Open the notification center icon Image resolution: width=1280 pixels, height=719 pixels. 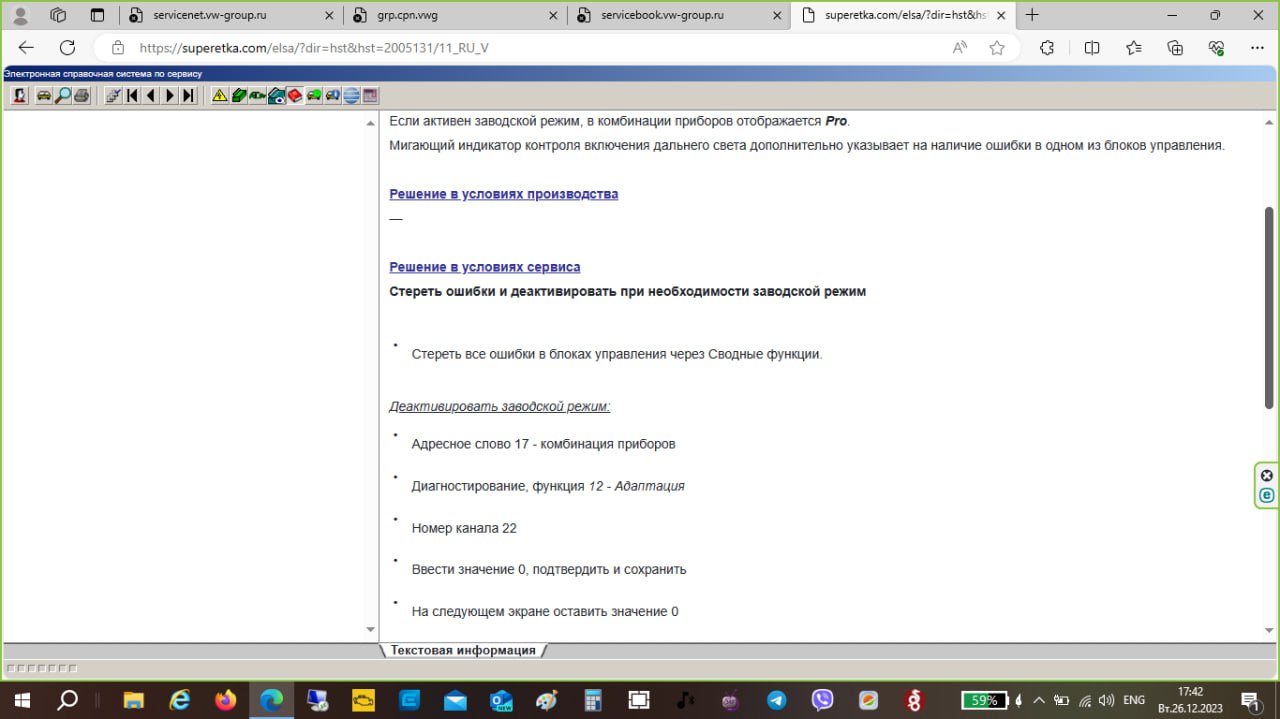click(1250, 700)
